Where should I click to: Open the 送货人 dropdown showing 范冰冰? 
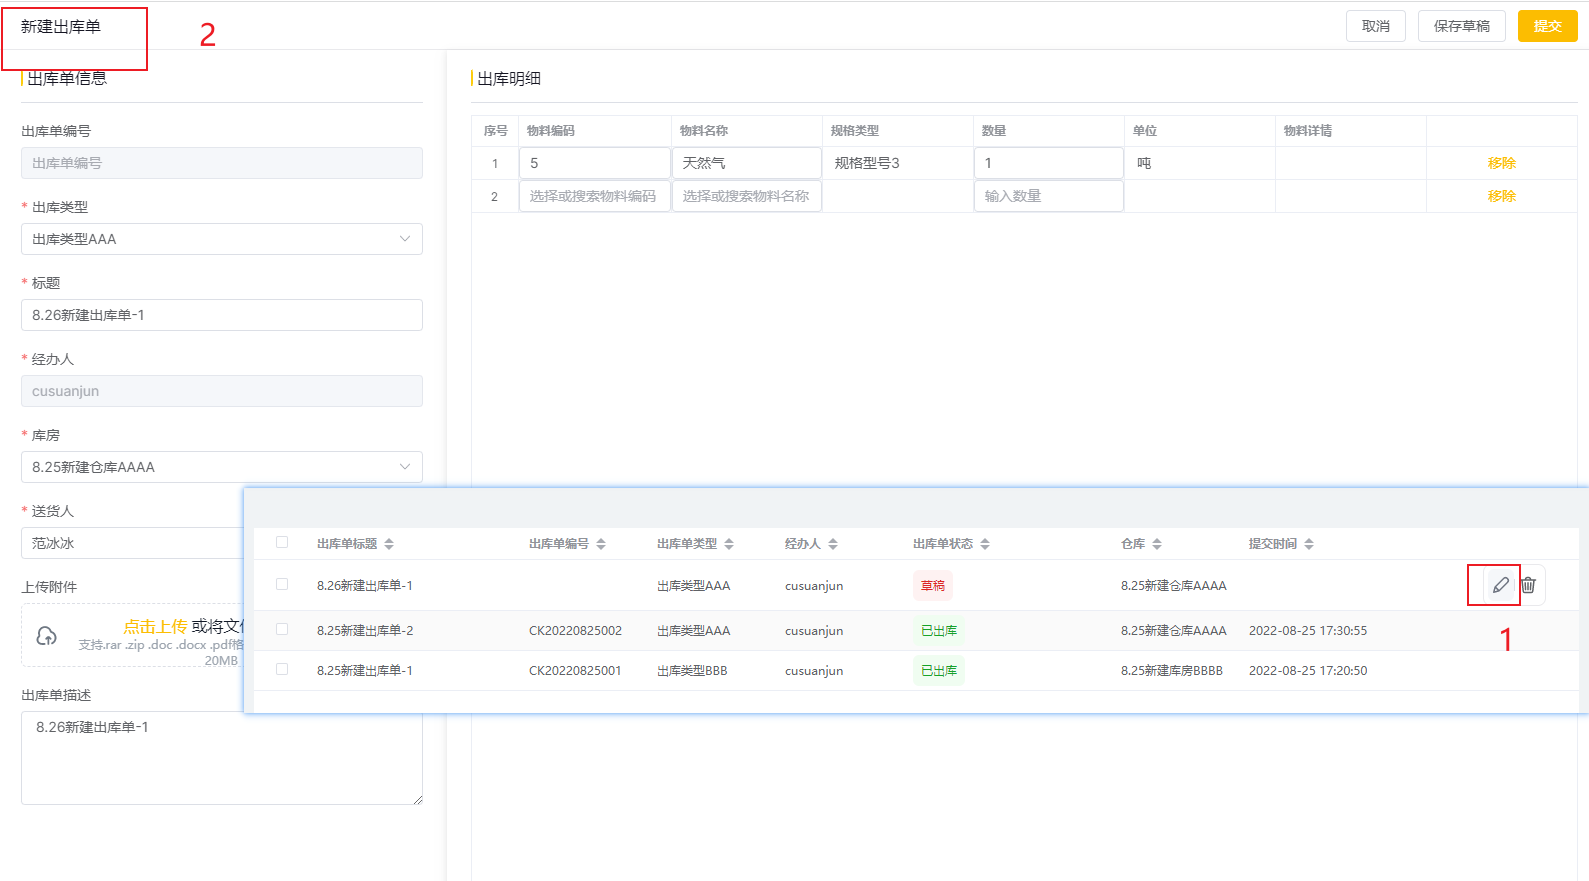click(132, 543)
